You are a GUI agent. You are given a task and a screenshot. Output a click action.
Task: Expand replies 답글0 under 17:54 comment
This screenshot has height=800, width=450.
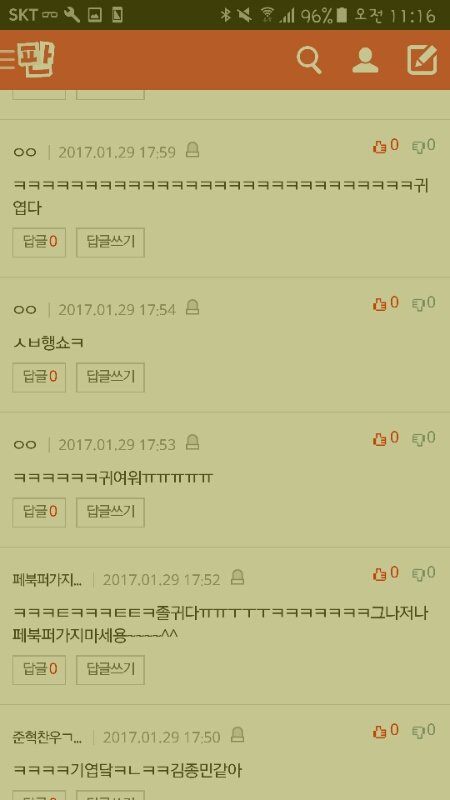[x=39, y=378]
